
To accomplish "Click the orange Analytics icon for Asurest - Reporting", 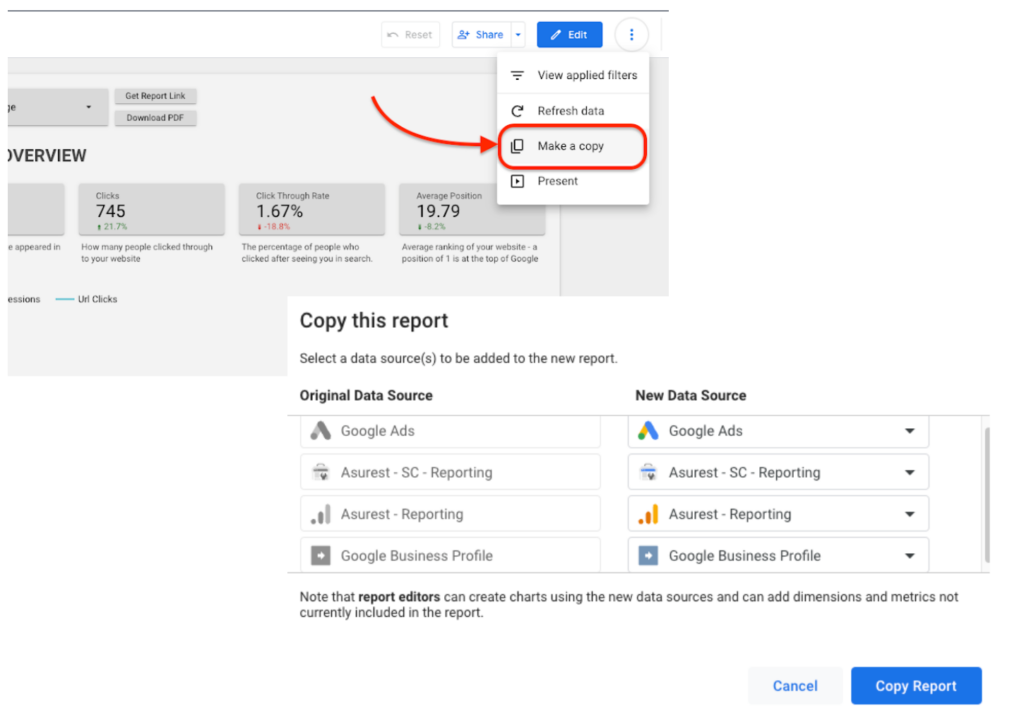I will point(648,515).
